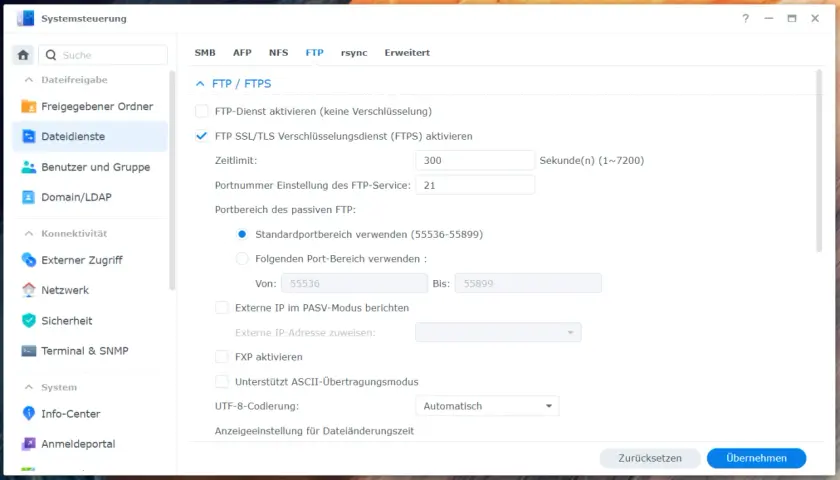Click the home icon in the sidebar

click(x=23, y=55)
